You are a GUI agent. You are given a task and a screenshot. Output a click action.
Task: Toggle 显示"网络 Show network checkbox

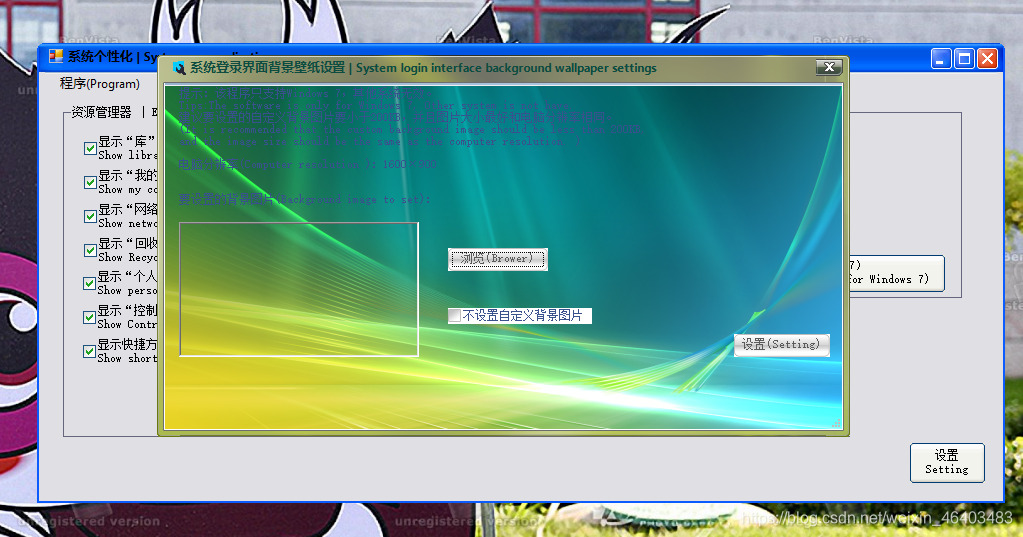pyautogui.click(x=91, y=216)
